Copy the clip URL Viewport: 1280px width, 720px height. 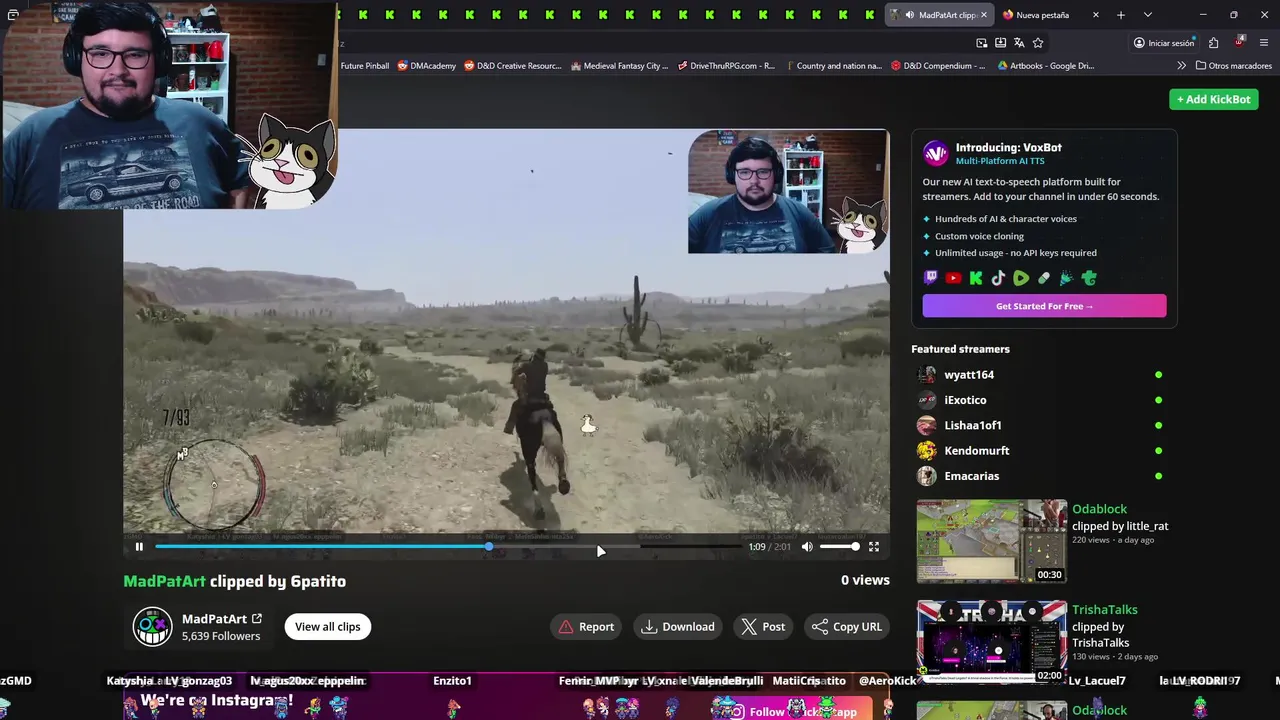coord(847,627)
